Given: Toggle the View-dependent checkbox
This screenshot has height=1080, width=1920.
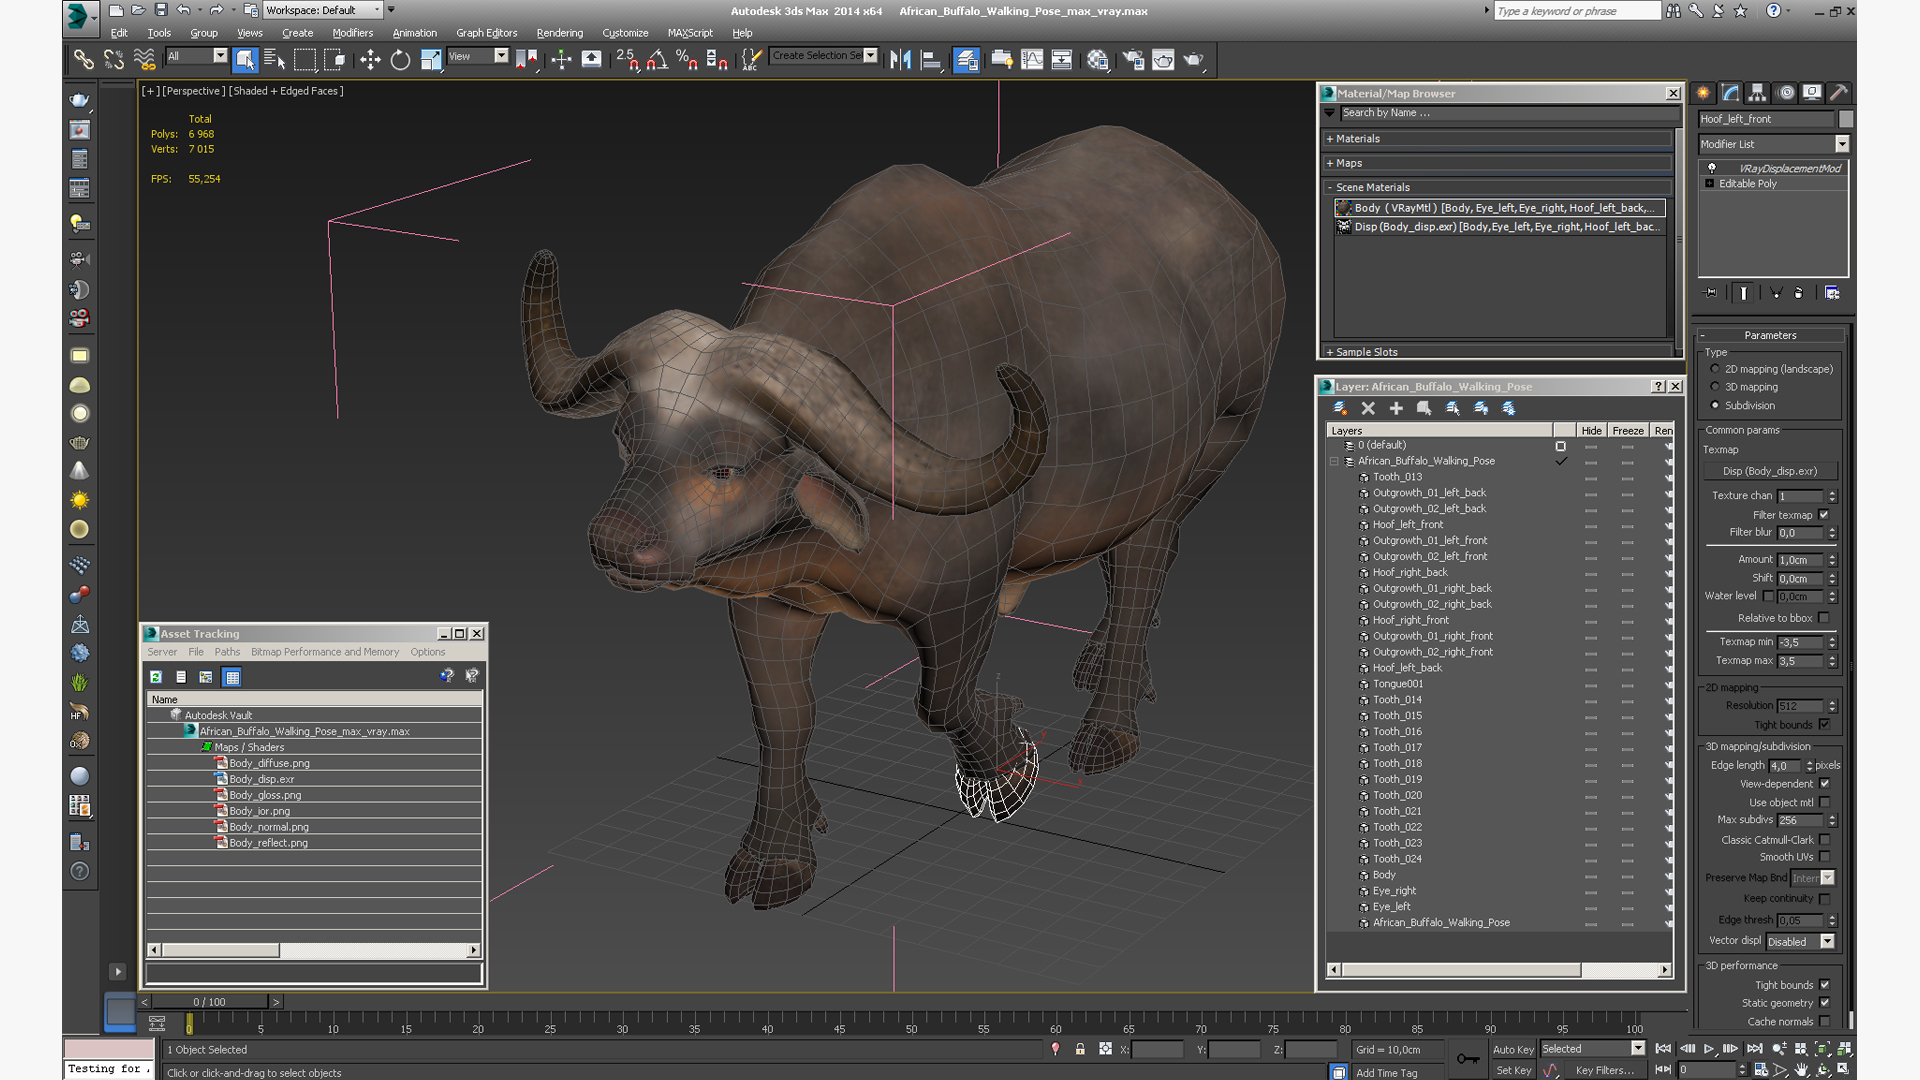Looking at the screenshot, I should [1824, 784].
